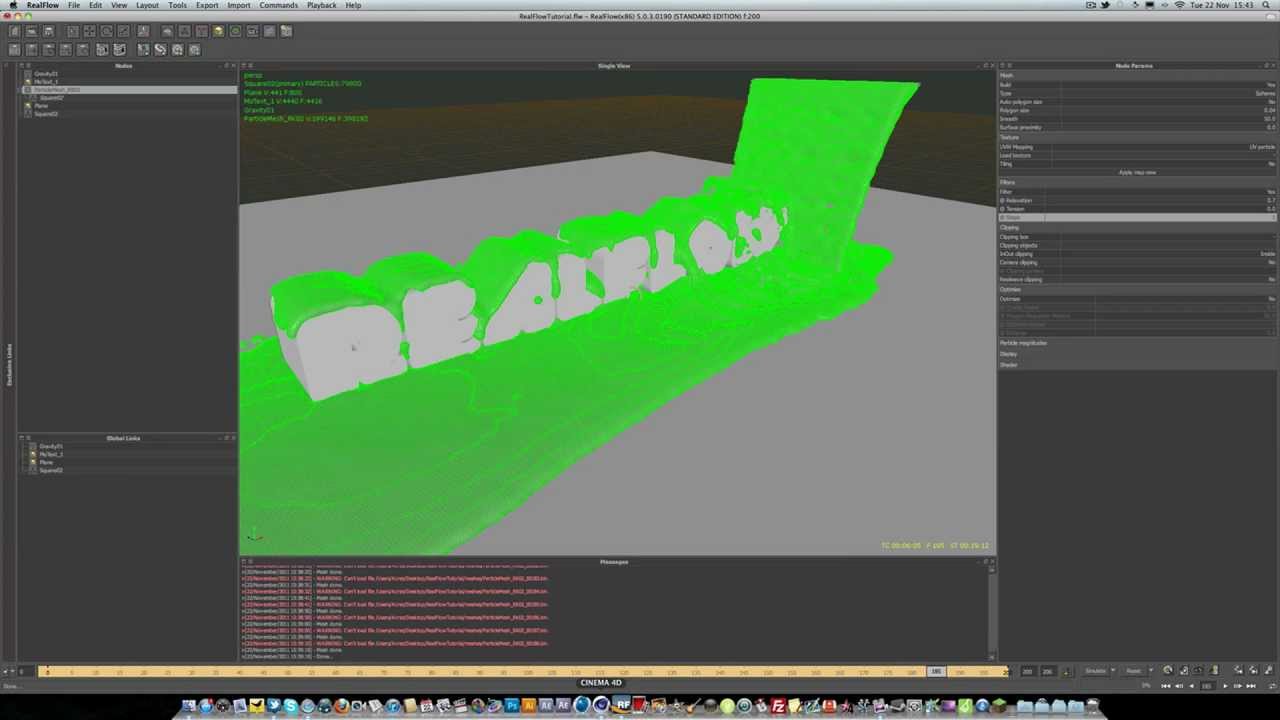Image resolution: width=1280 pixels, height=720 pixels.
Task: Click the chain link icon in second toolbar
Action: click(160, 49)
